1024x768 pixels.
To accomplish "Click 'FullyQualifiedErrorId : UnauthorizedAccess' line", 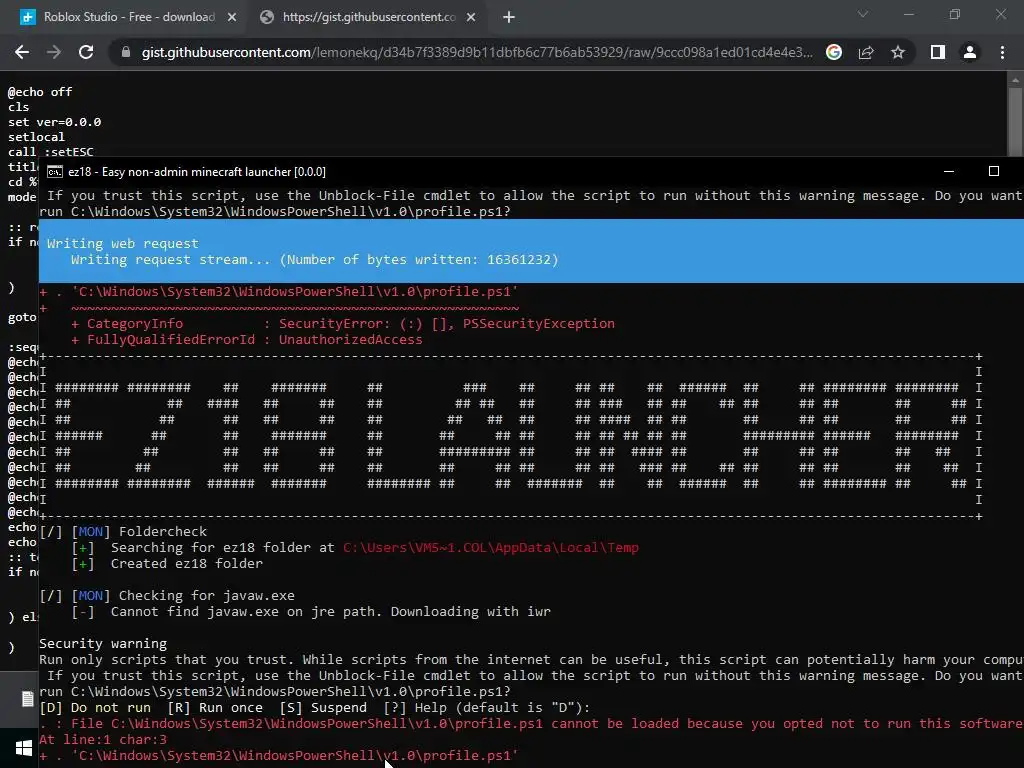I will tap(247, 340).
